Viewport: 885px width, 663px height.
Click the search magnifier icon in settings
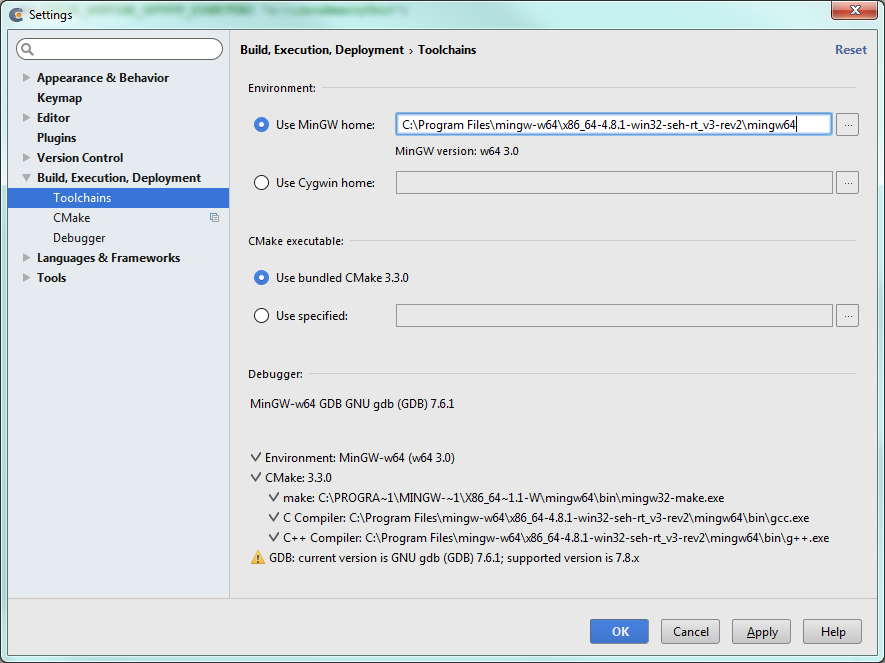pyautogui.click(x=27, y=50)
